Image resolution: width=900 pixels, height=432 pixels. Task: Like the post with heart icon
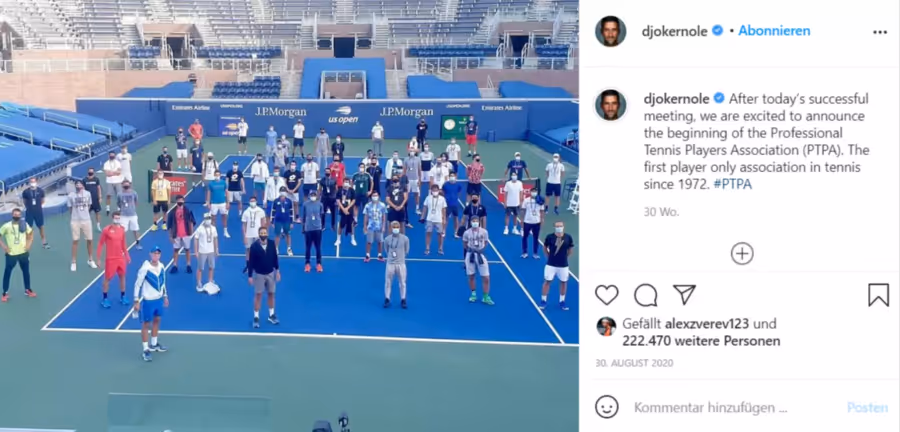tap(606, 295)
